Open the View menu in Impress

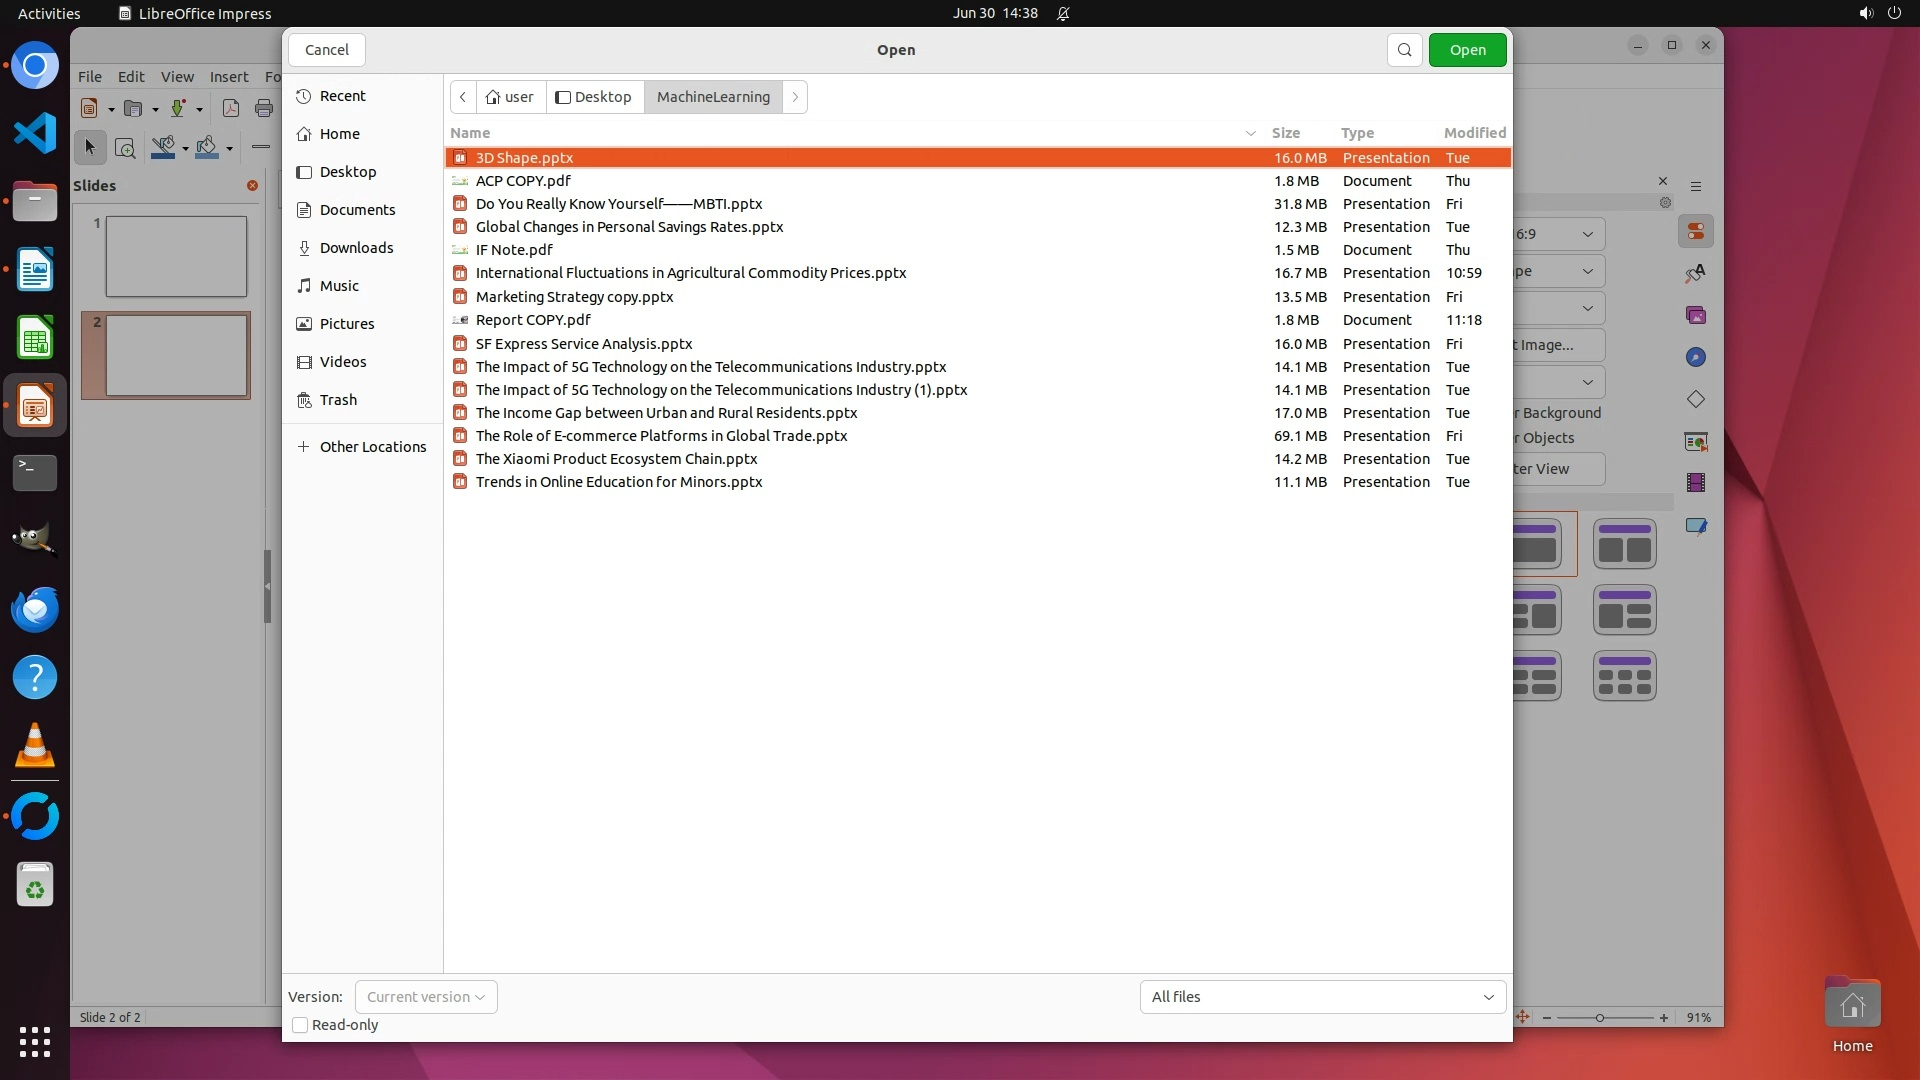[177, 77]
